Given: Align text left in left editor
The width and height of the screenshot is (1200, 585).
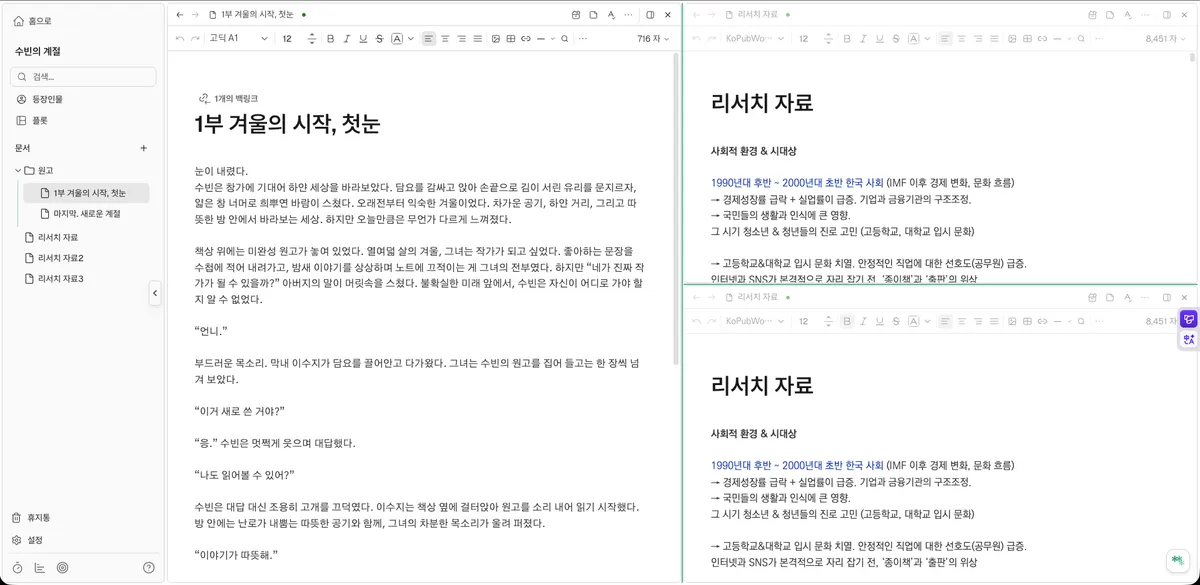Looking at the screenshot, I should coord(429,39).
